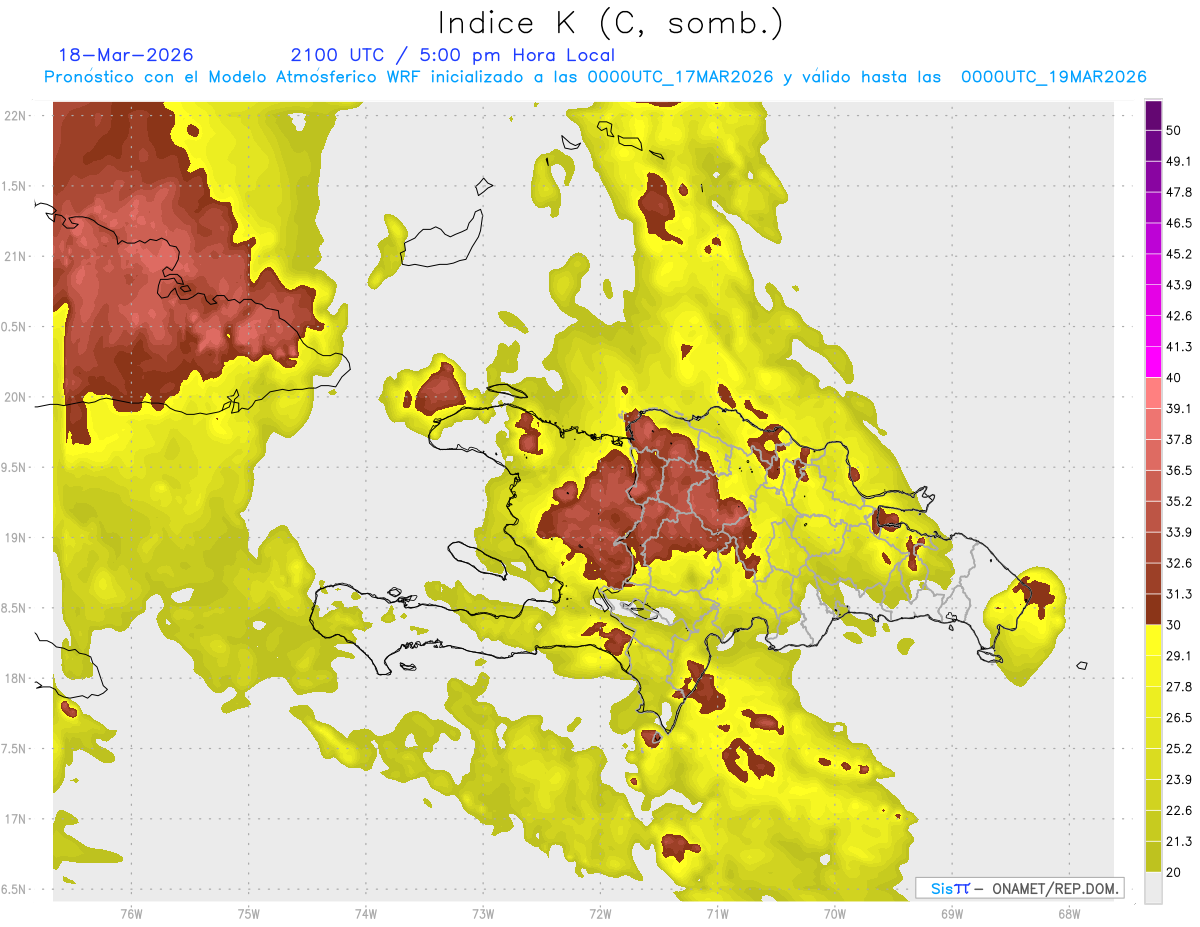Click the "74W" longitude label
The image size is (1200, 927).
tap(366, 913)
